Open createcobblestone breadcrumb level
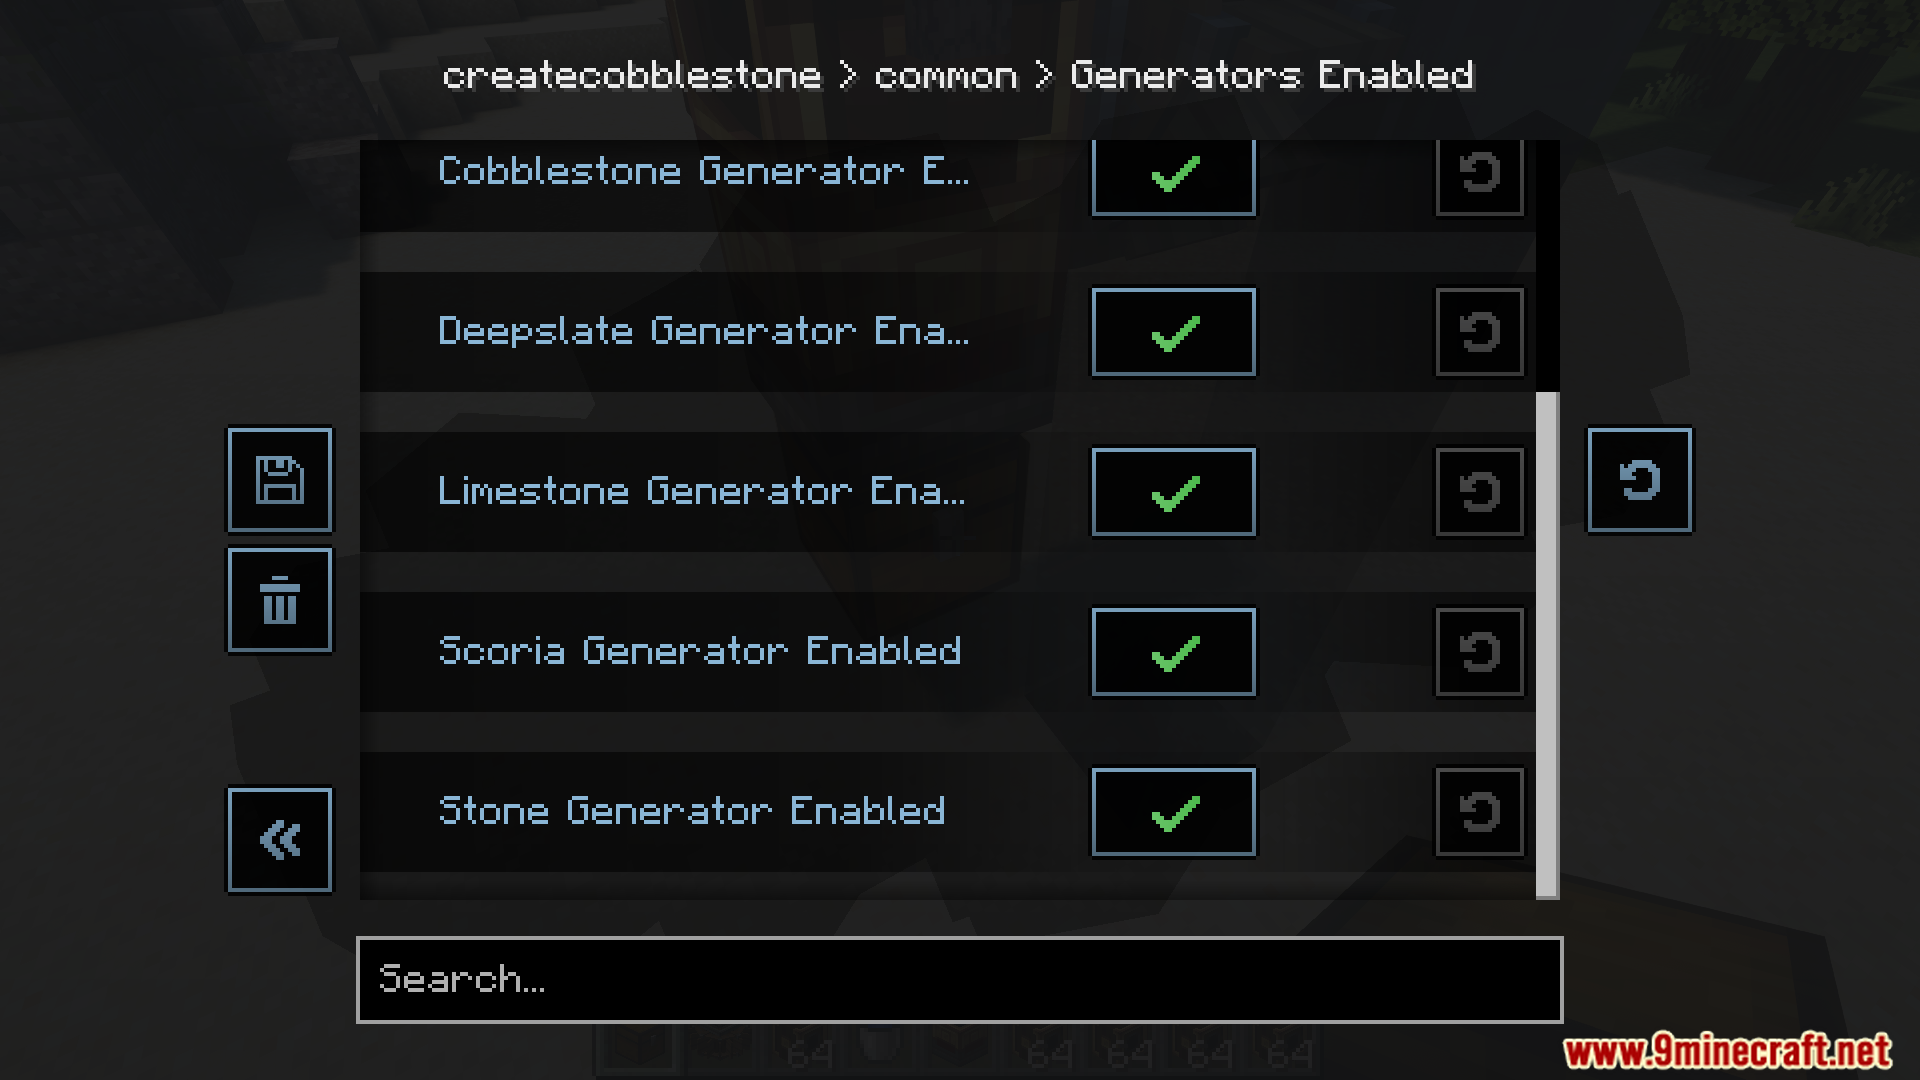This screenshot has width=1920, height=1080. 632,76
